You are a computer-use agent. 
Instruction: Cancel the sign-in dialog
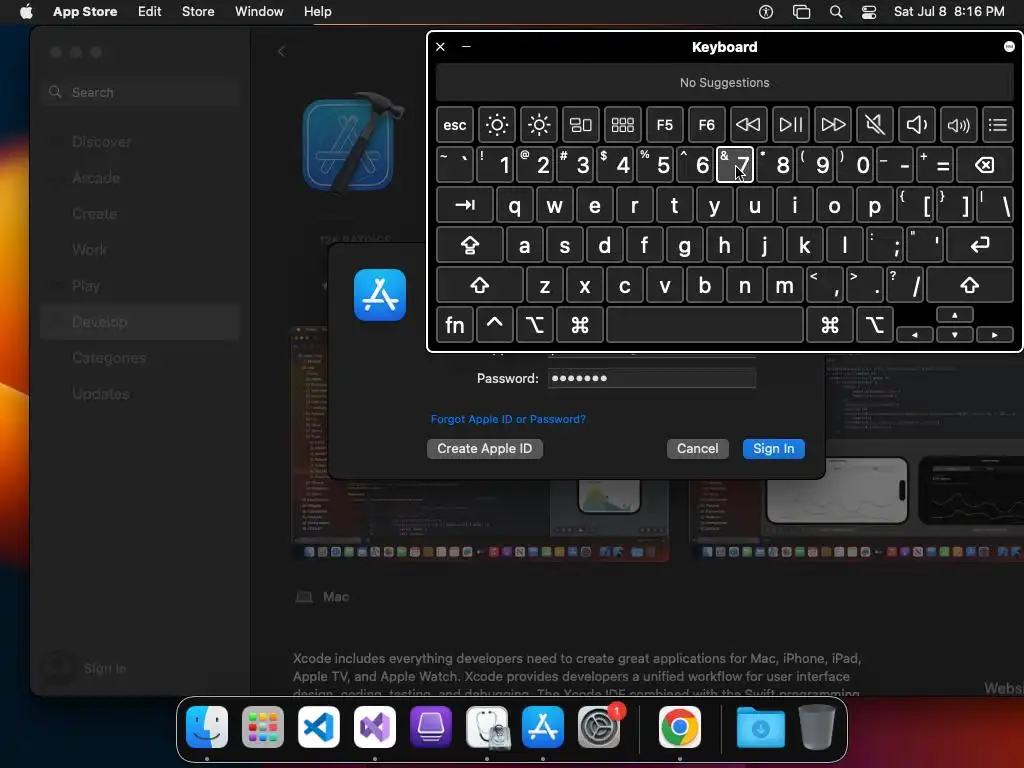point(697,449)
